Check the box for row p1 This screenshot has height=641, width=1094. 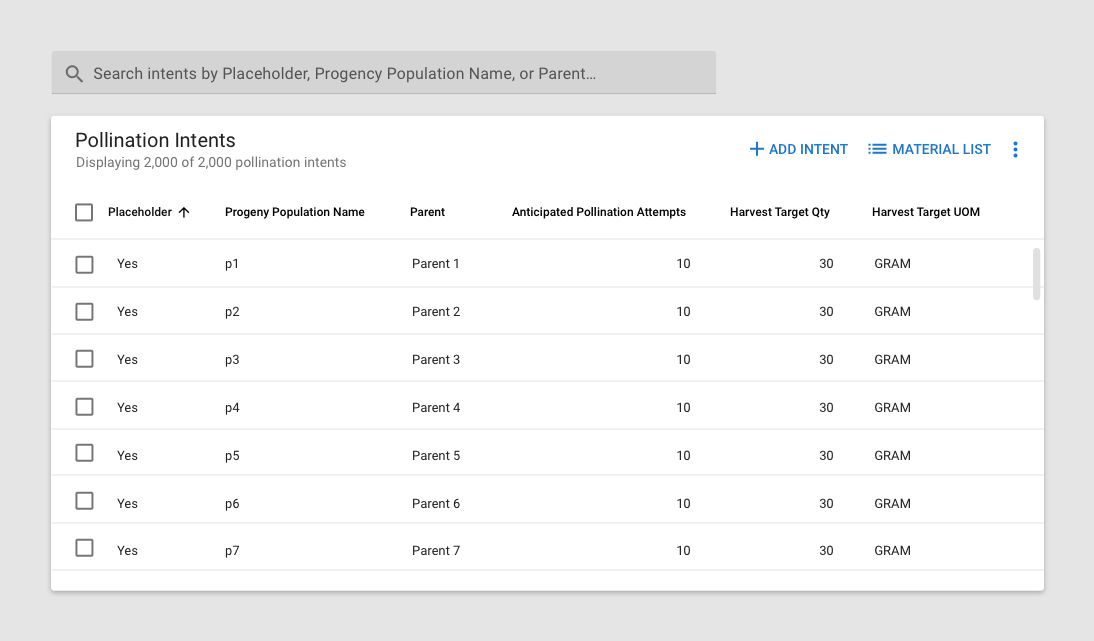pos(84,264)
